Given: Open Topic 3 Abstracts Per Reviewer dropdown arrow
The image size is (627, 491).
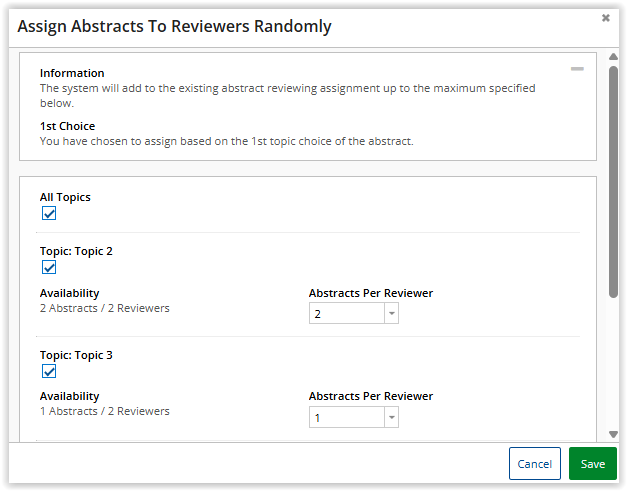Looking at the screenshot, I should coord(391,418).
